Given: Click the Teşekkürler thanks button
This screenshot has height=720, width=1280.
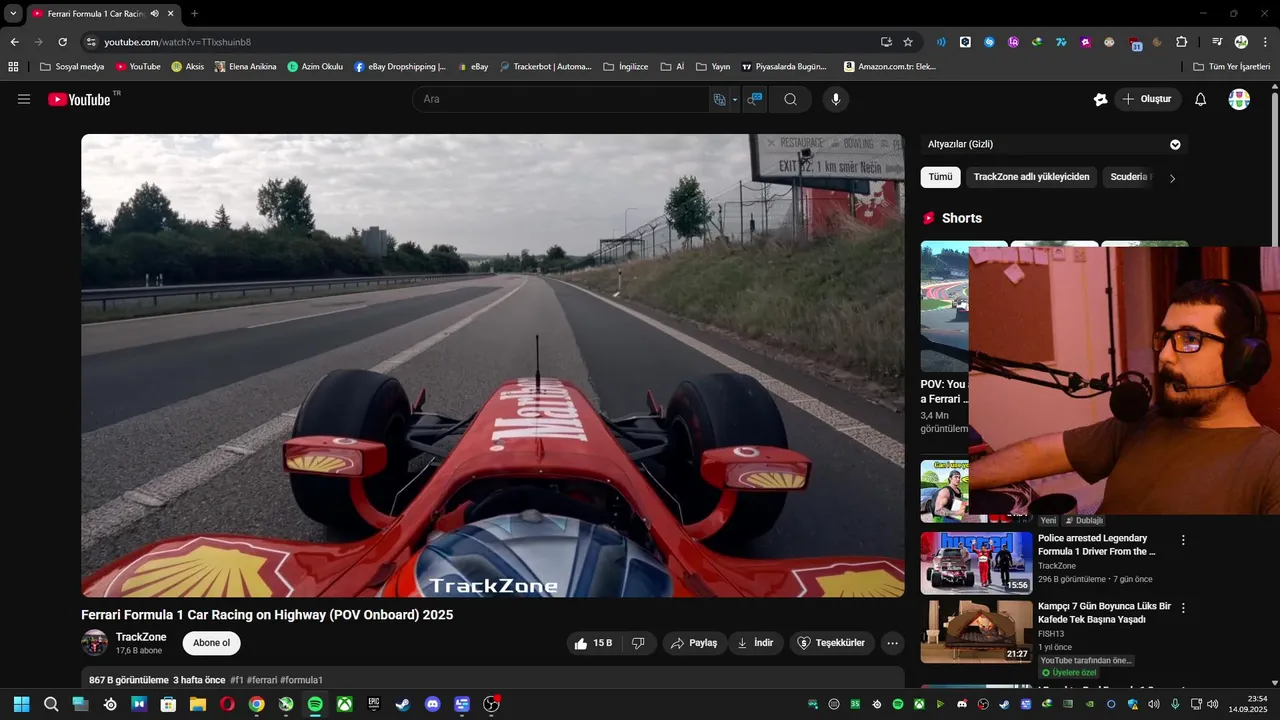Looking at the screenshot, I should click(832, 643).
